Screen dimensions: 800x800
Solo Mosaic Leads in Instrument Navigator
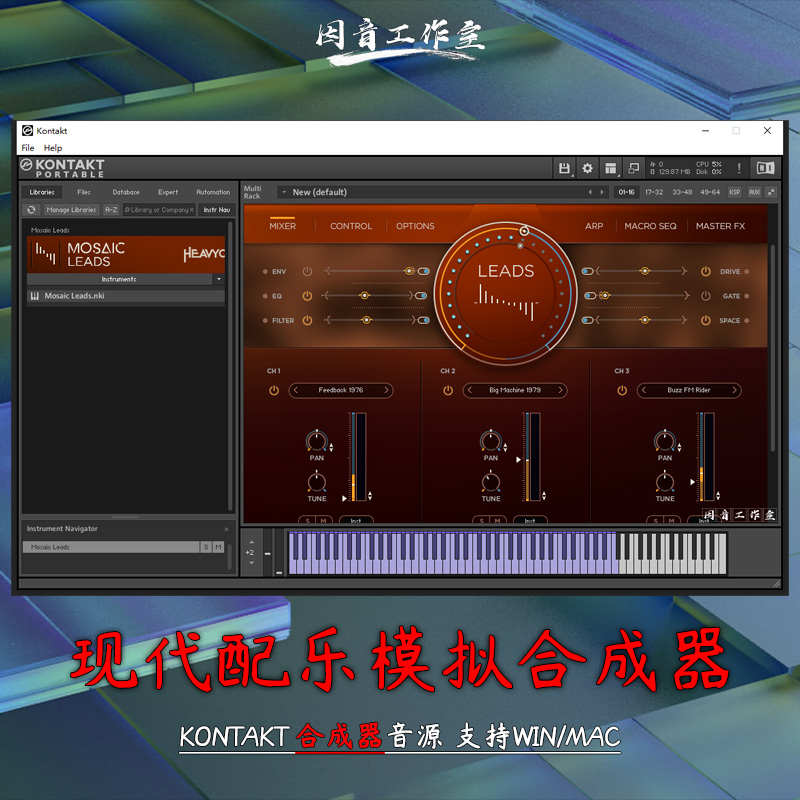point(206,547)
